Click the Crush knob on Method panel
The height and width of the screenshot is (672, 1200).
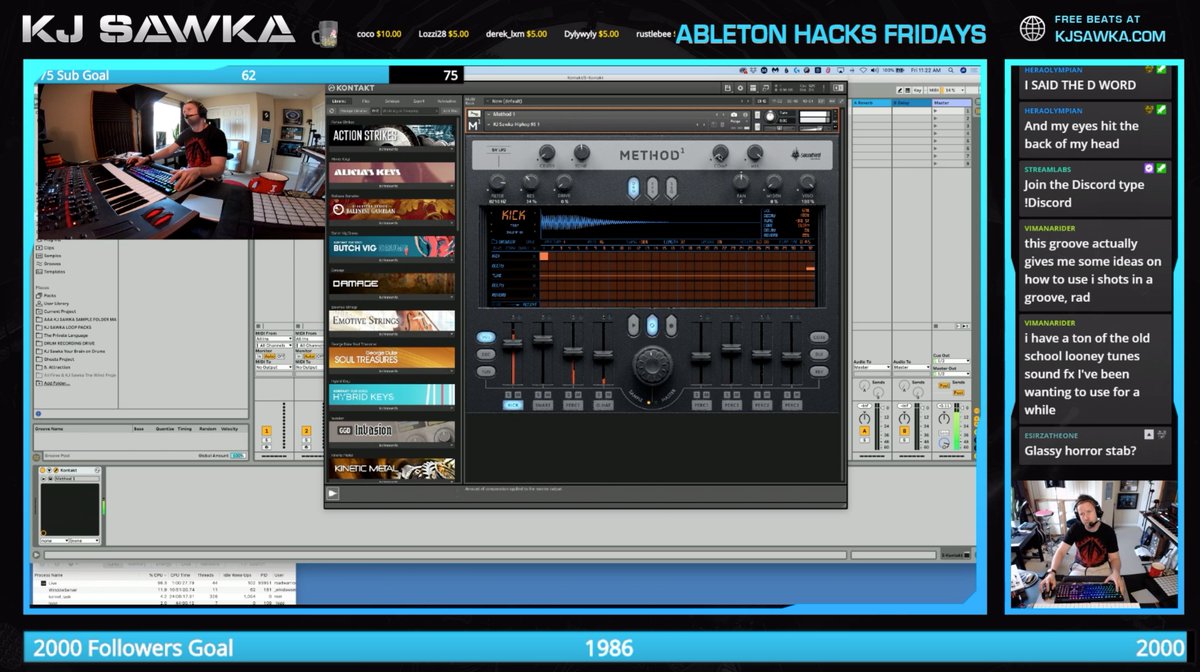[546, 153]
